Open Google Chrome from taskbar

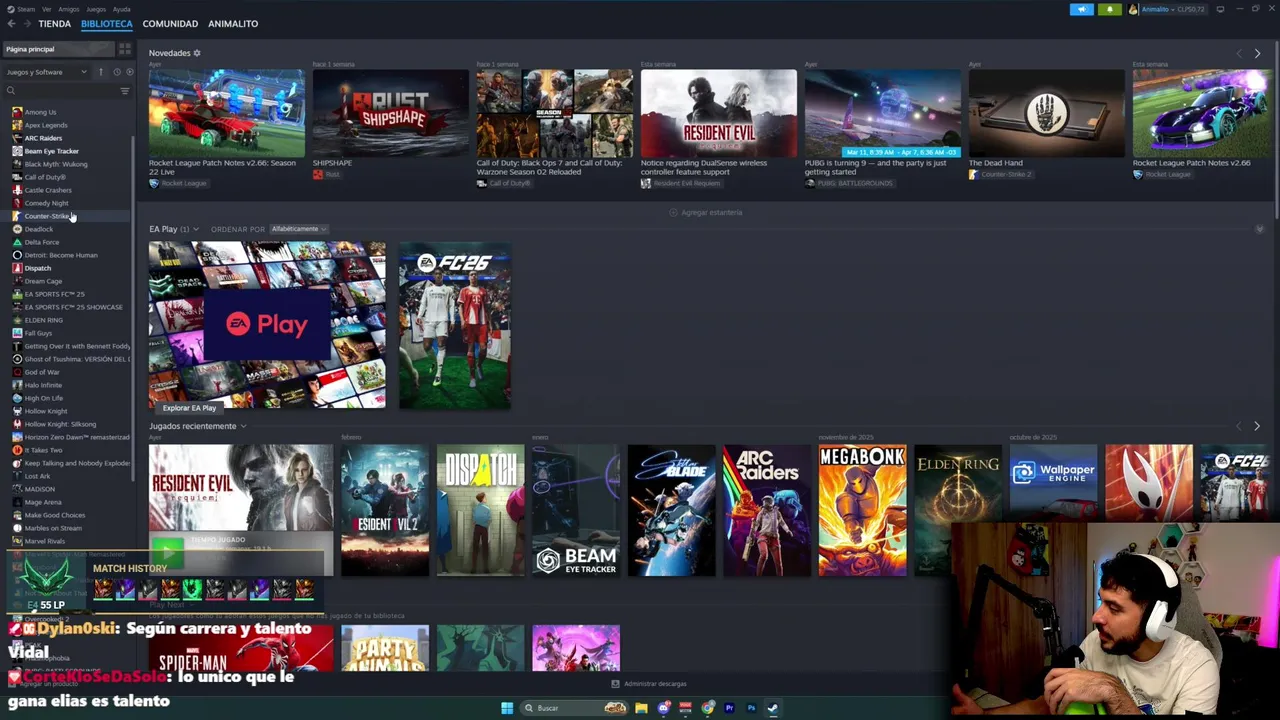(708, 708)
